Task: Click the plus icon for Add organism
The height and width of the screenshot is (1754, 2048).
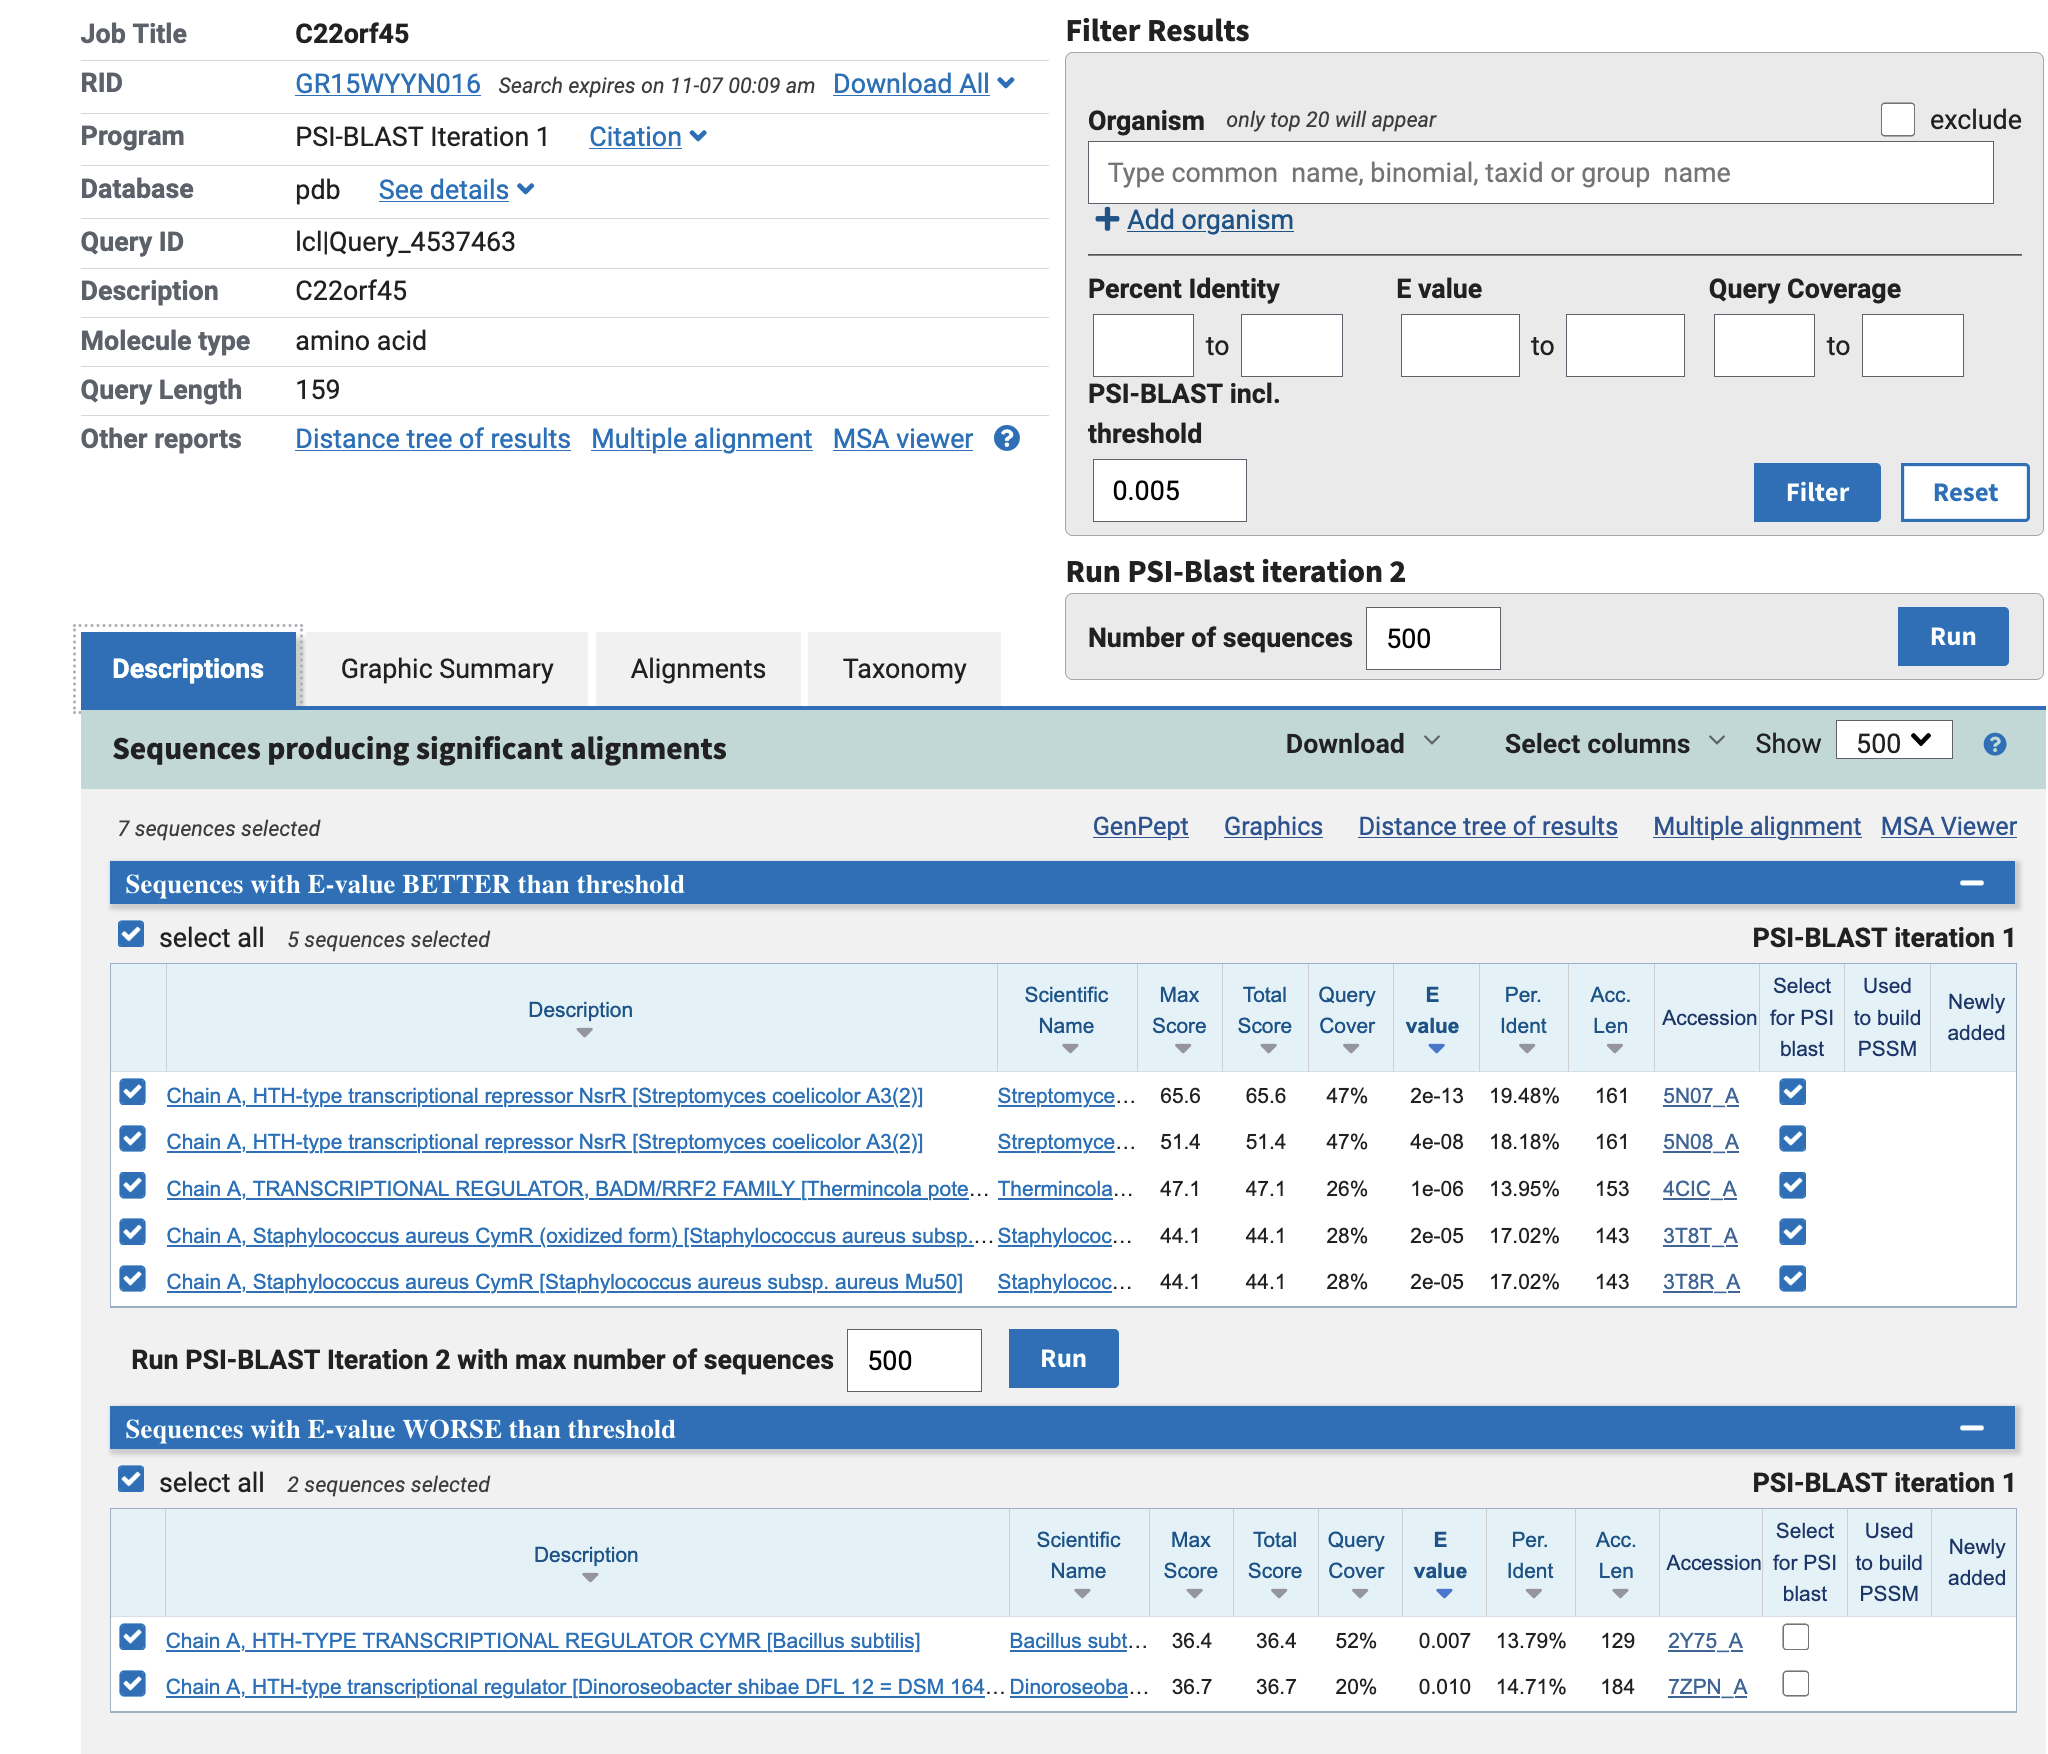Action: coord(1106,219)
